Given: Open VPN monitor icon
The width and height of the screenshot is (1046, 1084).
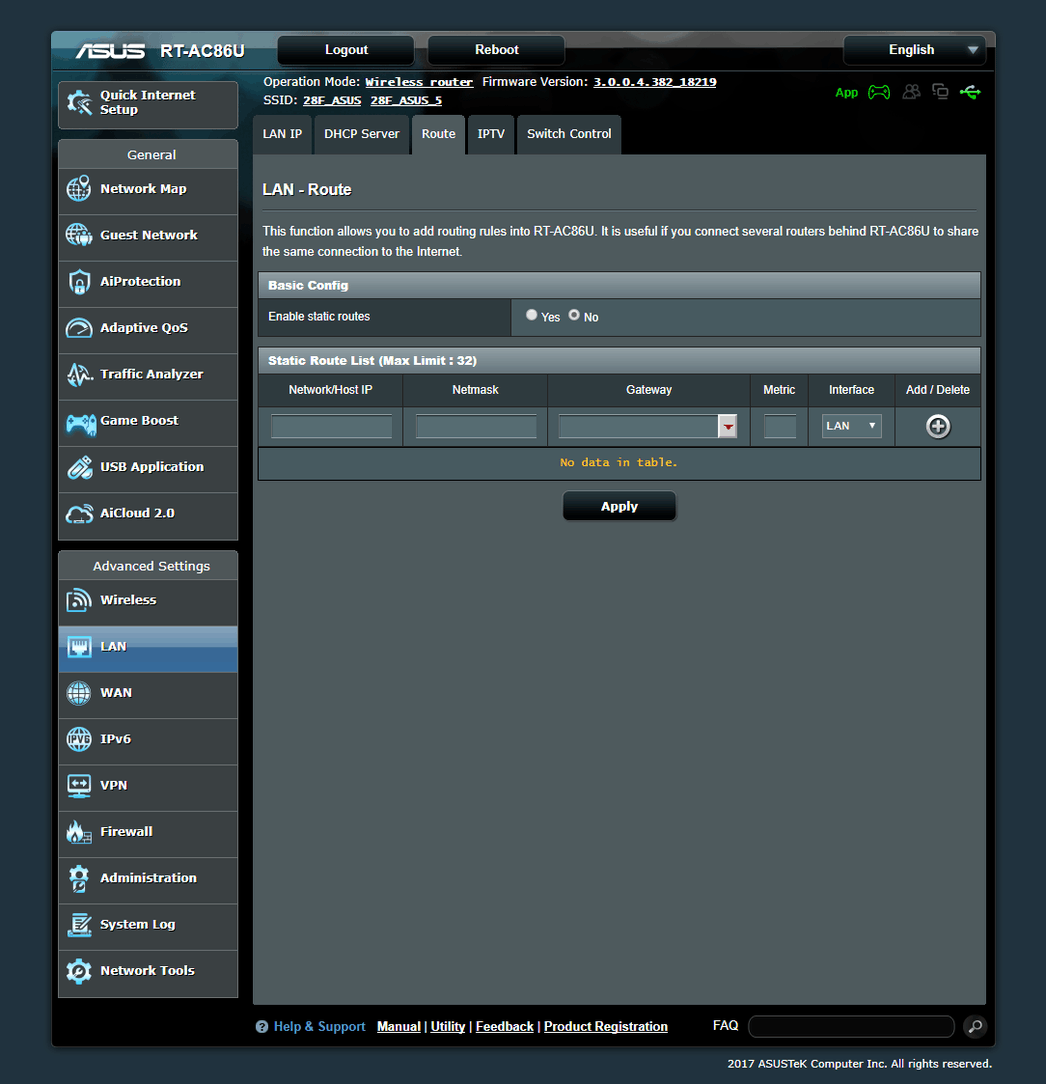Looking at the screenshot, I should 79,785.
